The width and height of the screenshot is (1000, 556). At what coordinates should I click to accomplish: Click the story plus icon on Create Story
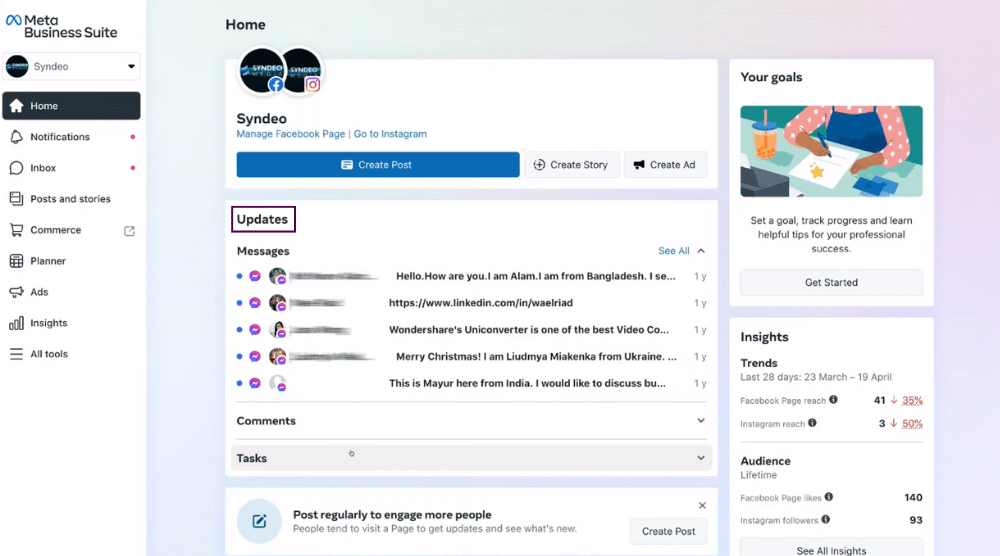539,165
